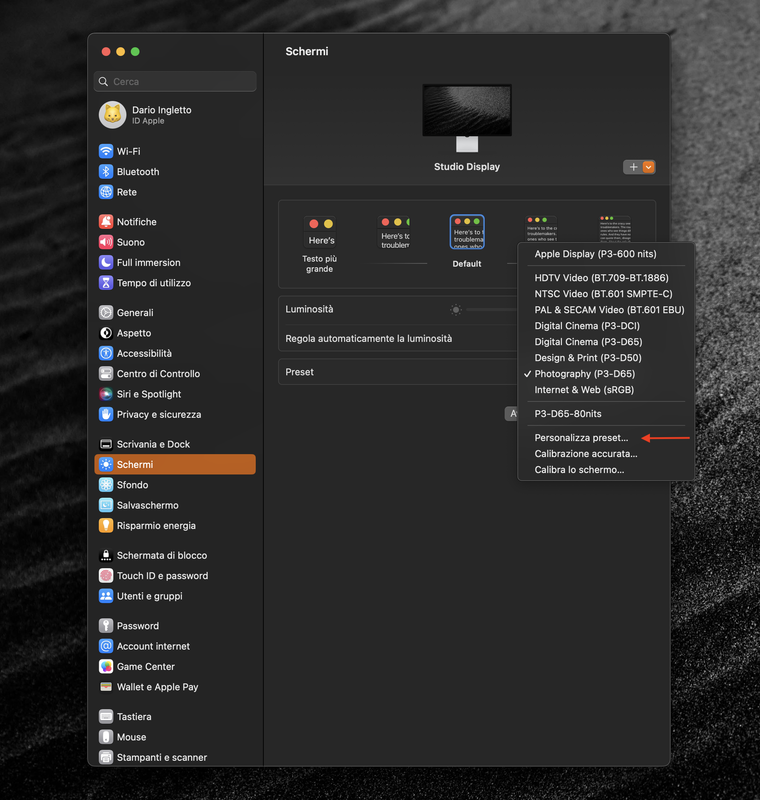The image size is (760, 800).
Task: Select Testo più grande resolution thumbnail
Action: (x=320, y=233)
